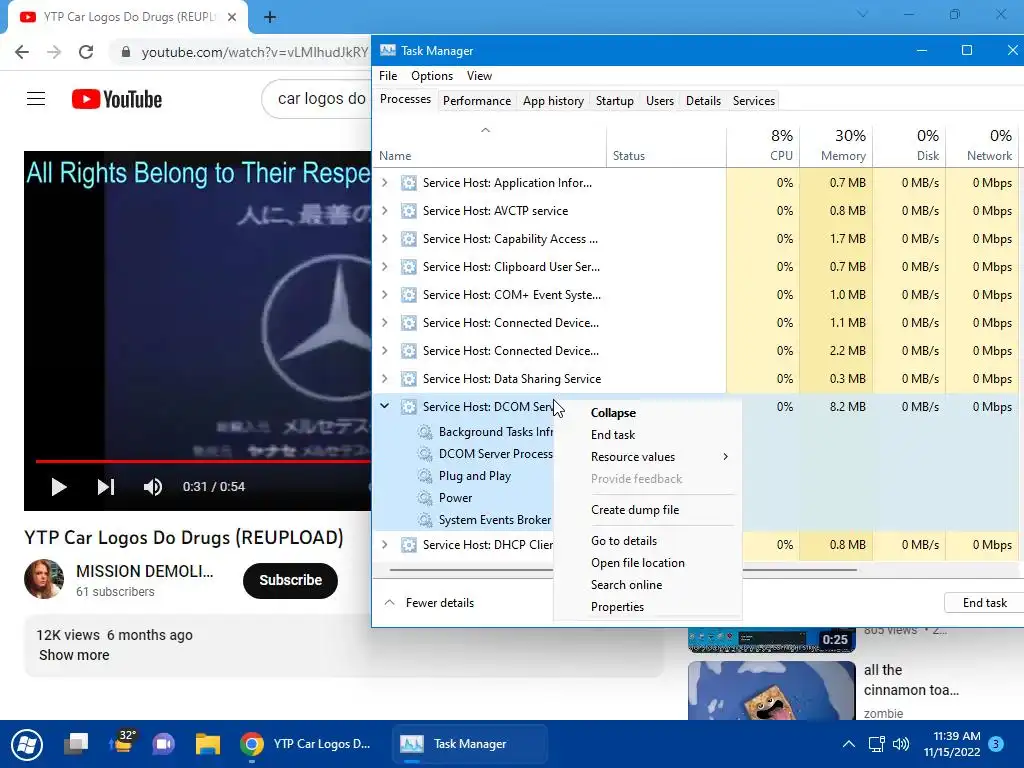1024x768 pixels.
Task: Play the YouTube video
Action: tap(59, 487)
